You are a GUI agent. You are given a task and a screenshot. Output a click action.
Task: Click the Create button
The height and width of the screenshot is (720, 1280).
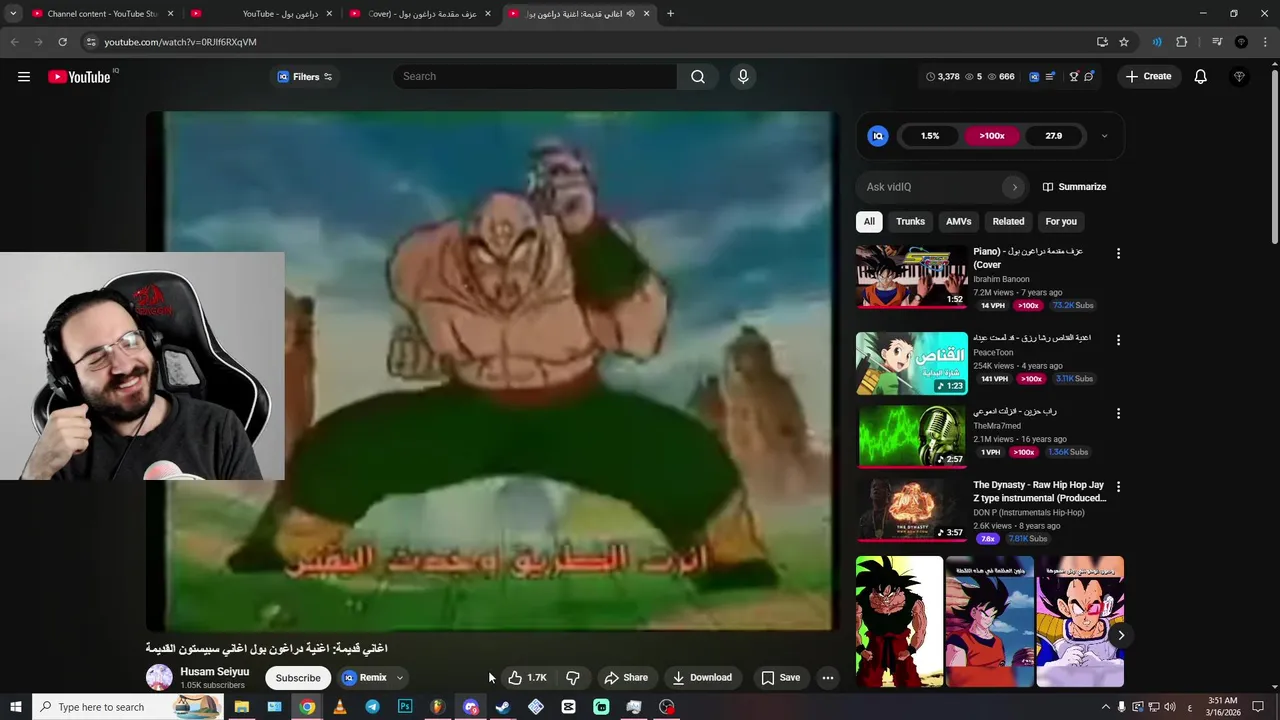tap(1148, 76)
